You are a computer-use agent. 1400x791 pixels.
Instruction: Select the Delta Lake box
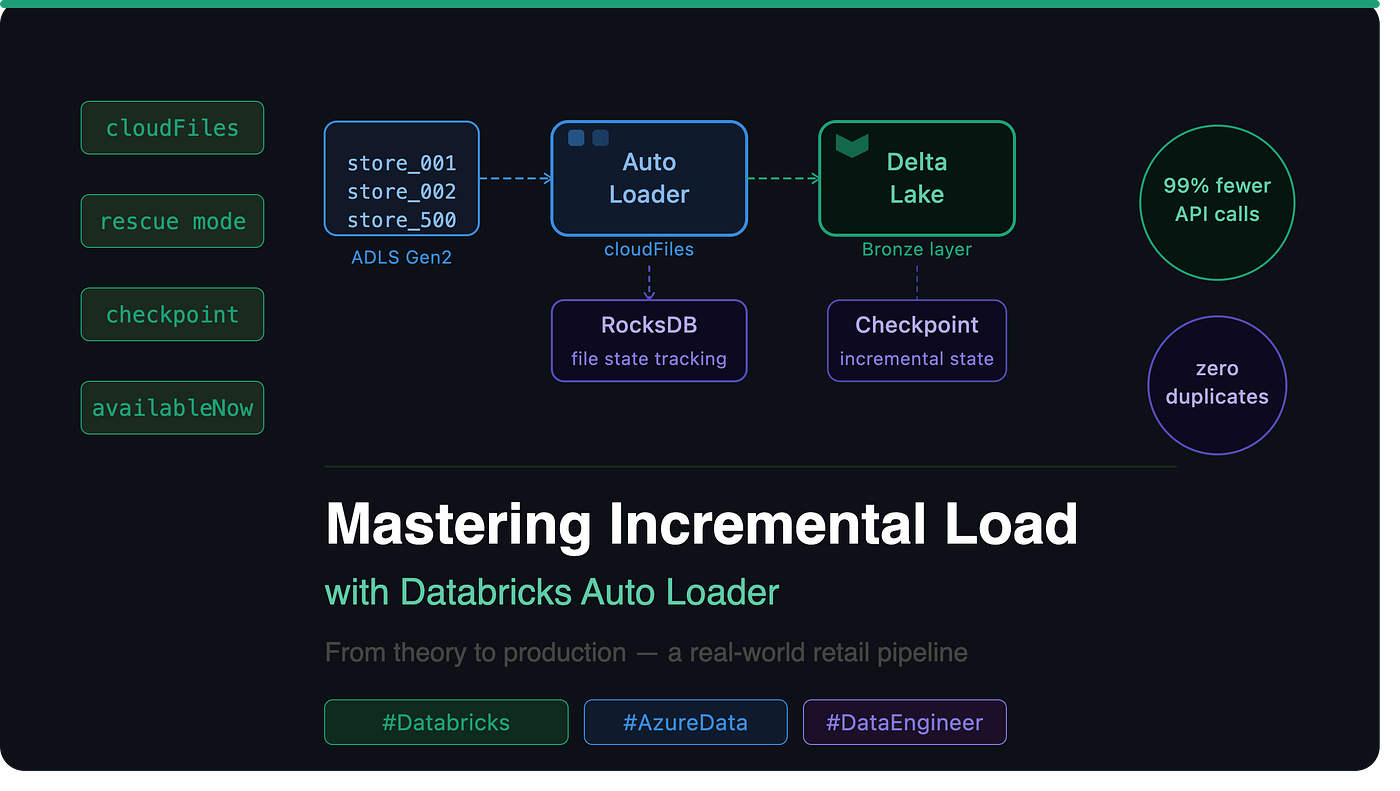point(917,178)
